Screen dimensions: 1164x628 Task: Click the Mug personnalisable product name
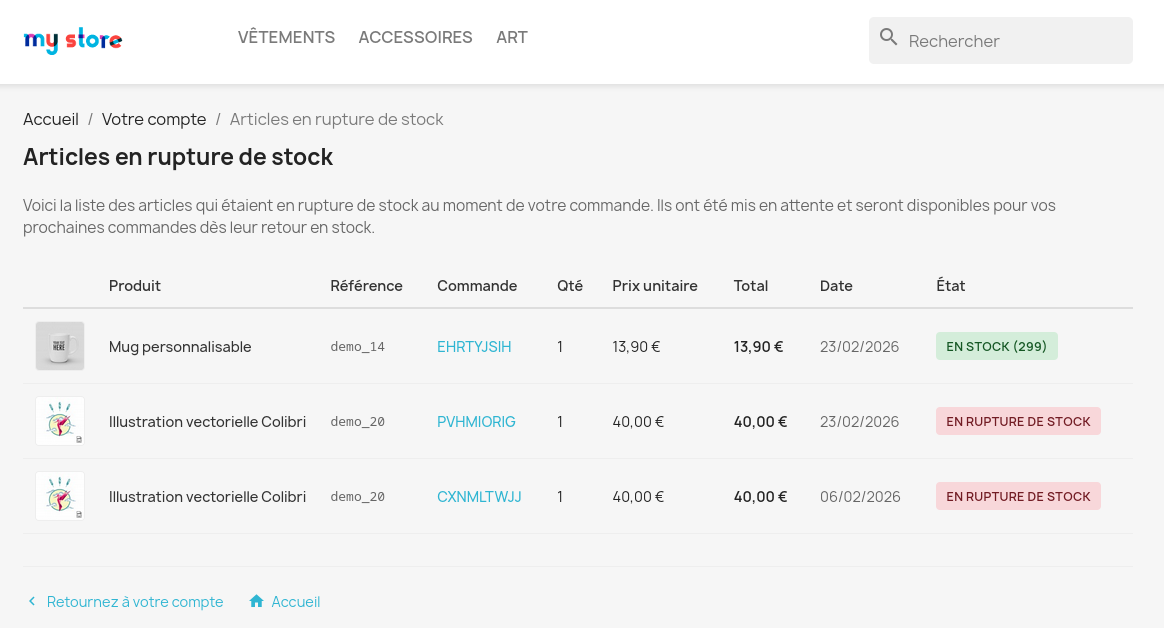(180, 347)
